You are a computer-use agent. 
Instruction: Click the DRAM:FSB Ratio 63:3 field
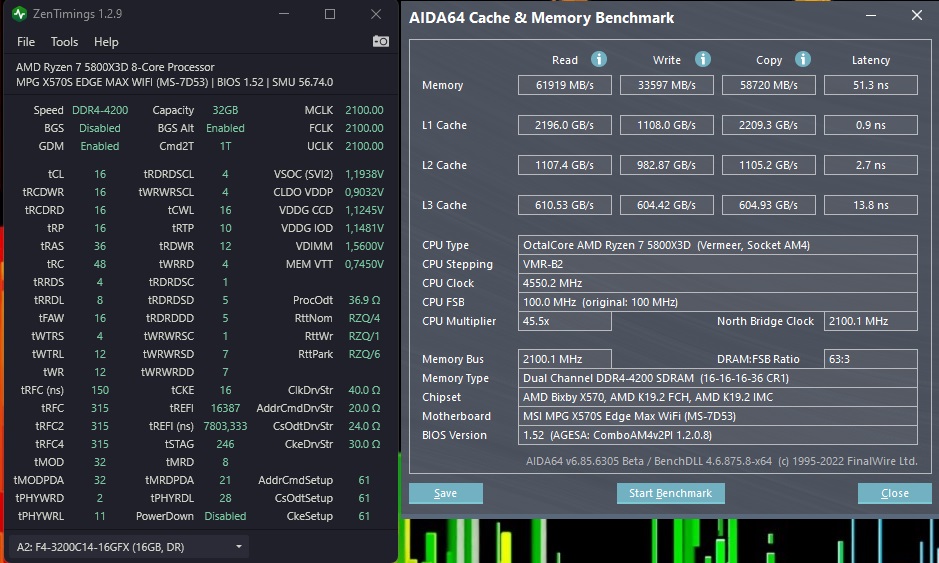point(871,359)
